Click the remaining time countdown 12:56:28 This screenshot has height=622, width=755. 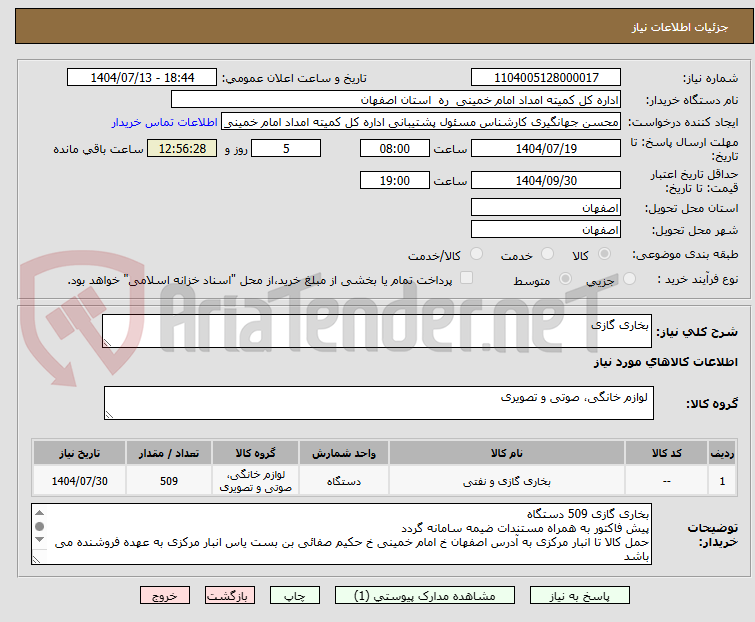182,148
